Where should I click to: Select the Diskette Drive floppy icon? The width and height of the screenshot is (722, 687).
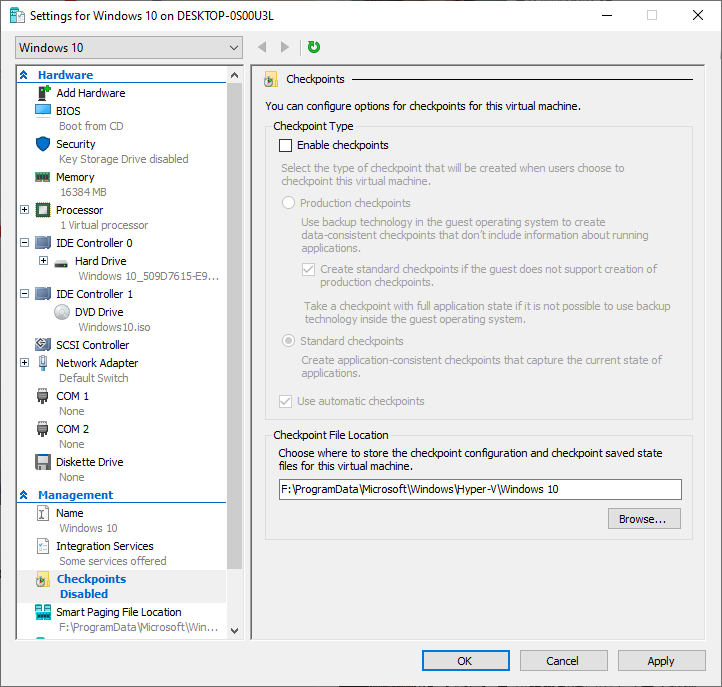pyautogui.click(x=43, y=462)
